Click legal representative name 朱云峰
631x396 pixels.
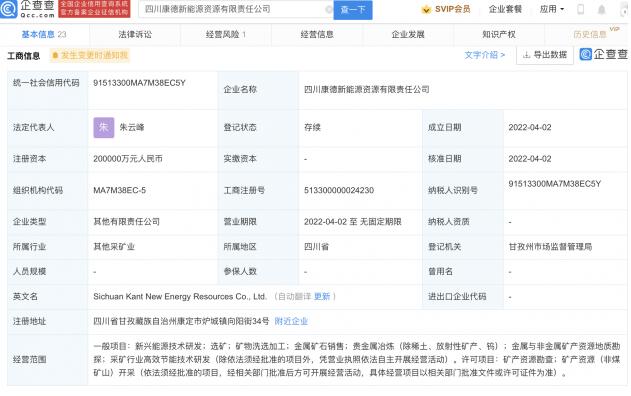(132, 128)
